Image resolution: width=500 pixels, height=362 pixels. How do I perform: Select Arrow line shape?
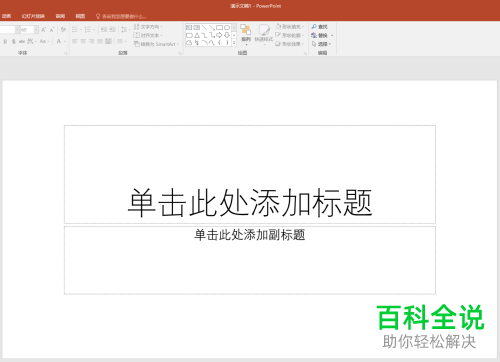(x=212, y=28)
